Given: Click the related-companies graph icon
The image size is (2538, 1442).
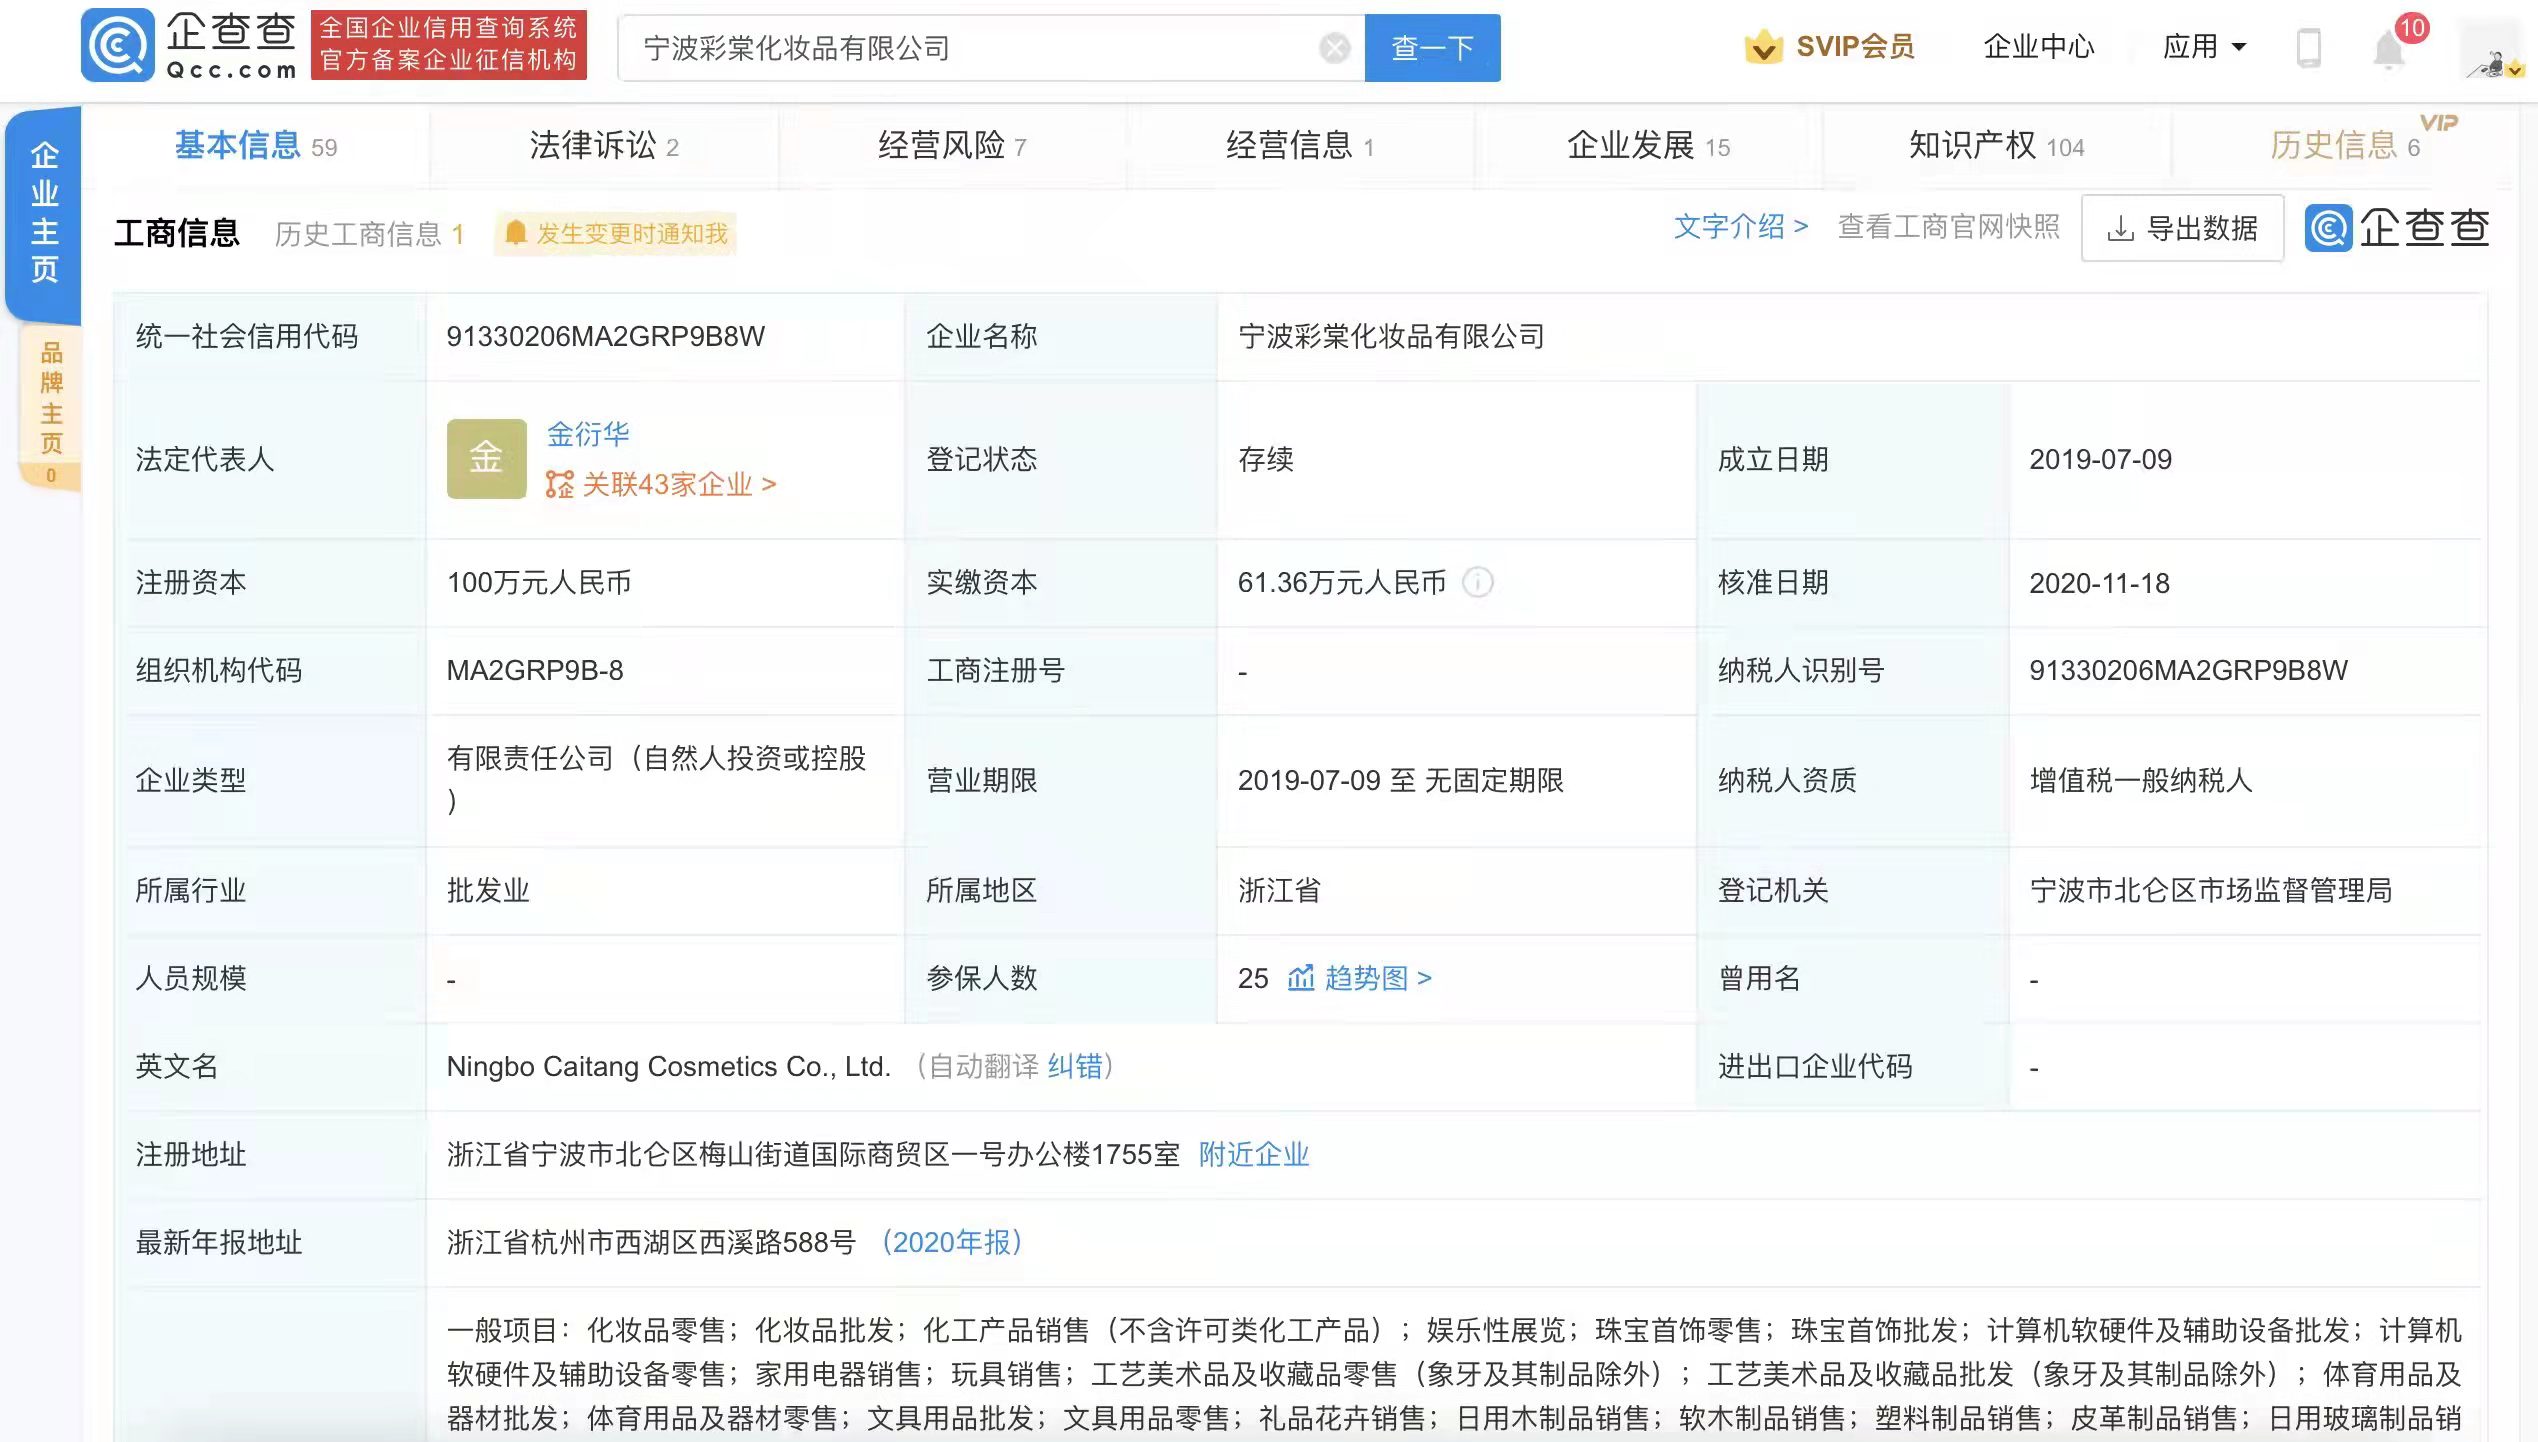Looking at the screenshot, I should click(559, 485).
